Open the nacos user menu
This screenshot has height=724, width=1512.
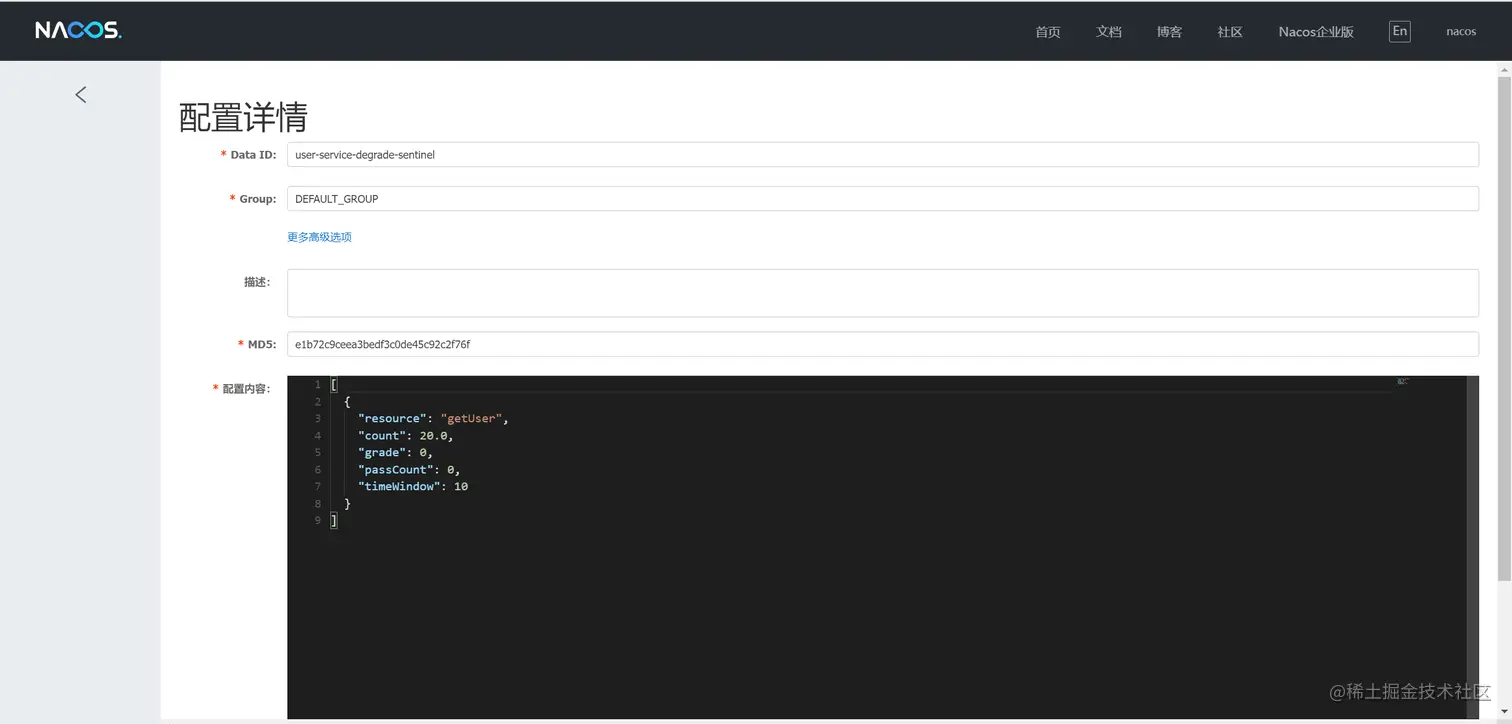tap(1461, 31)
